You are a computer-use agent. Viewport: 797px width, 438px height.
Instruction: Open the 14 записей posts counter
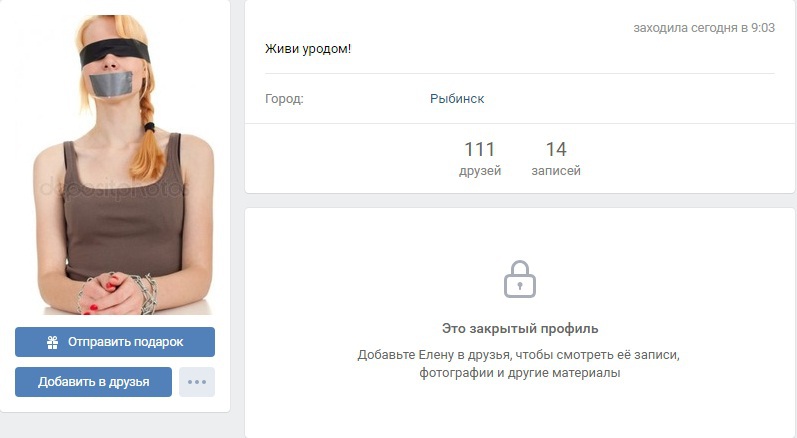[556, 159]
